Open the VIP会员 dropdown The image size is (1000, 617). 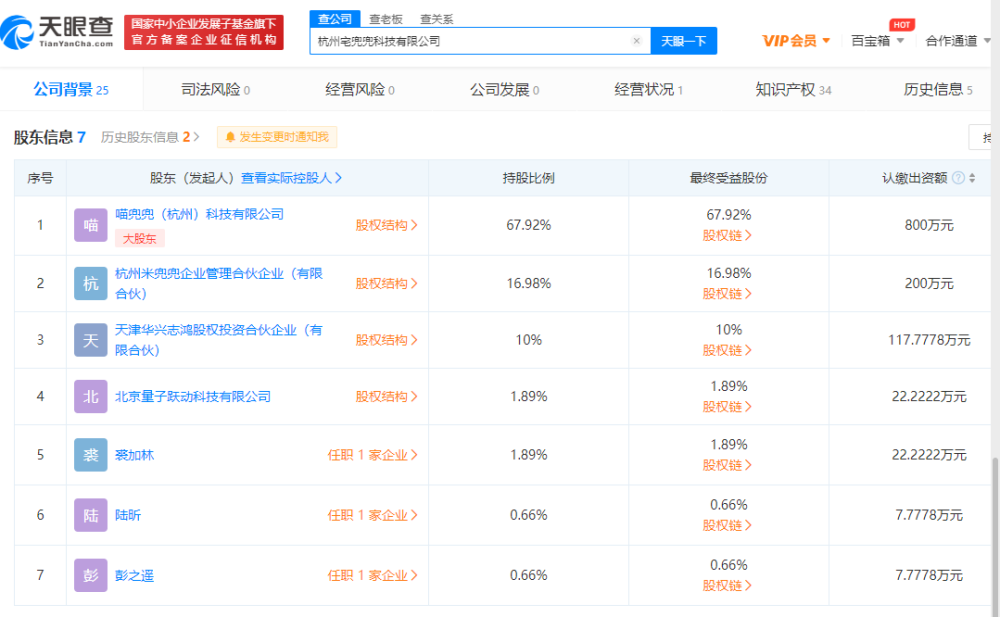click(x=796, y=41)
